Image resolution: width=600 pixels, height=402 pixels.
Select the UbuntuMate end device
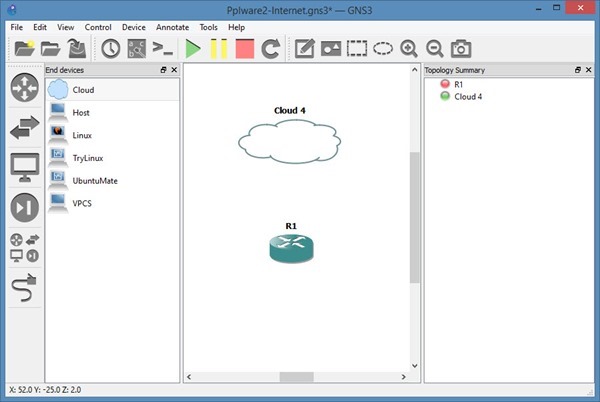[112, 181]
